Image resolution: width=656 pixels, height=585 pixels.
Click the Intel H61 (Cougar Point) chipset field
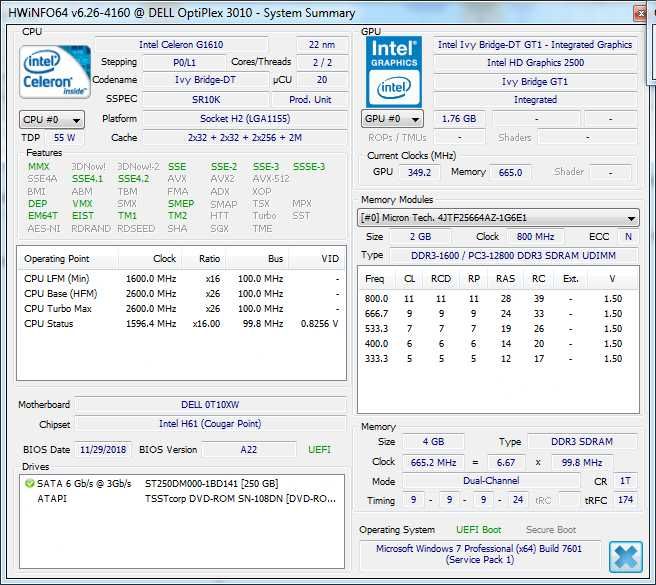tap(210, 424)
